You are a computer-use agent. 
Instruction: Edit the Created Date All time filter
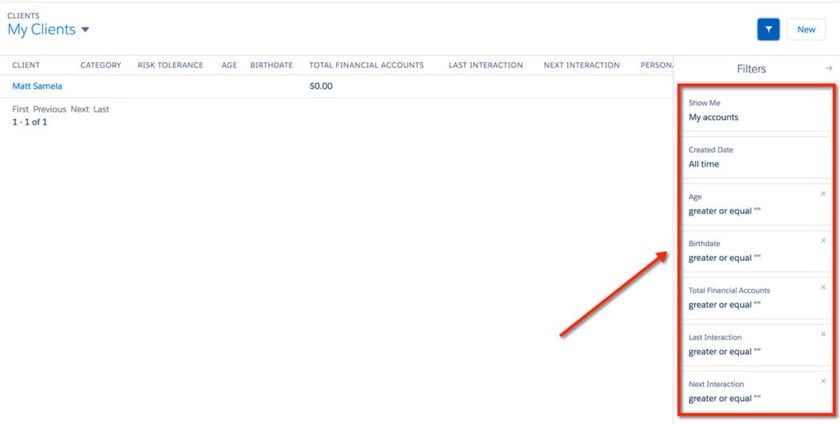point(756,158)
